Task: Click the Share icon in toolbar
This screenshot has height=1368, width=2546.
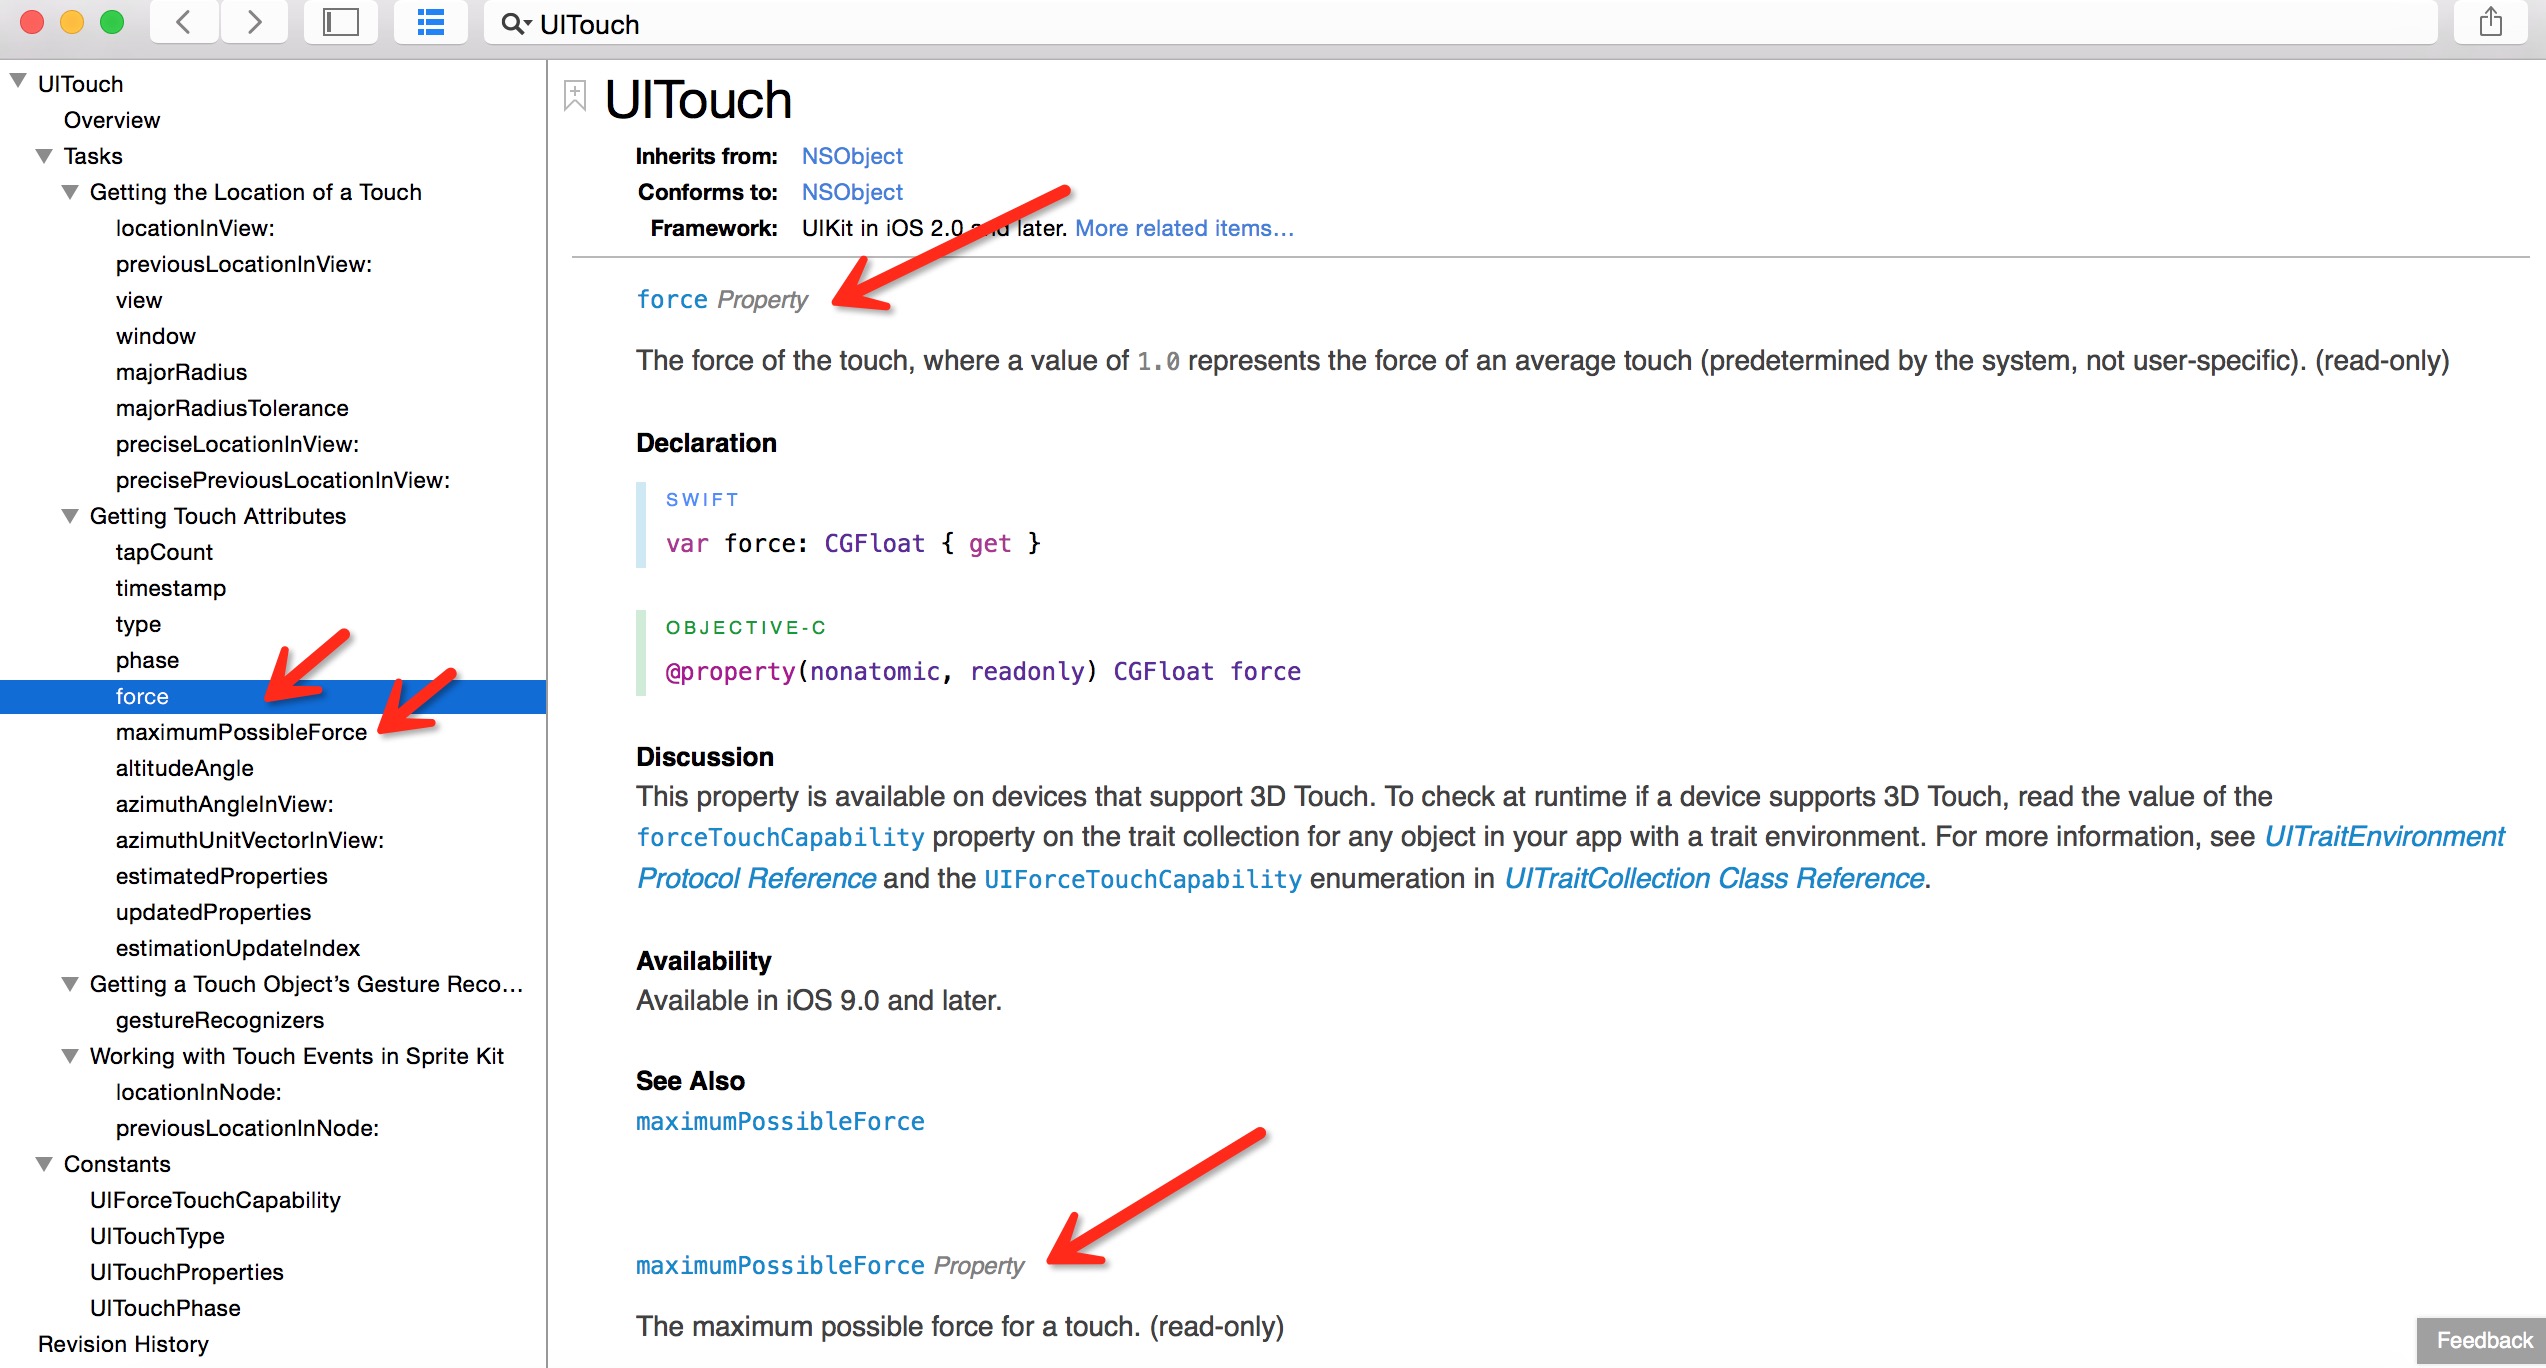Action: click(2491, 22)
